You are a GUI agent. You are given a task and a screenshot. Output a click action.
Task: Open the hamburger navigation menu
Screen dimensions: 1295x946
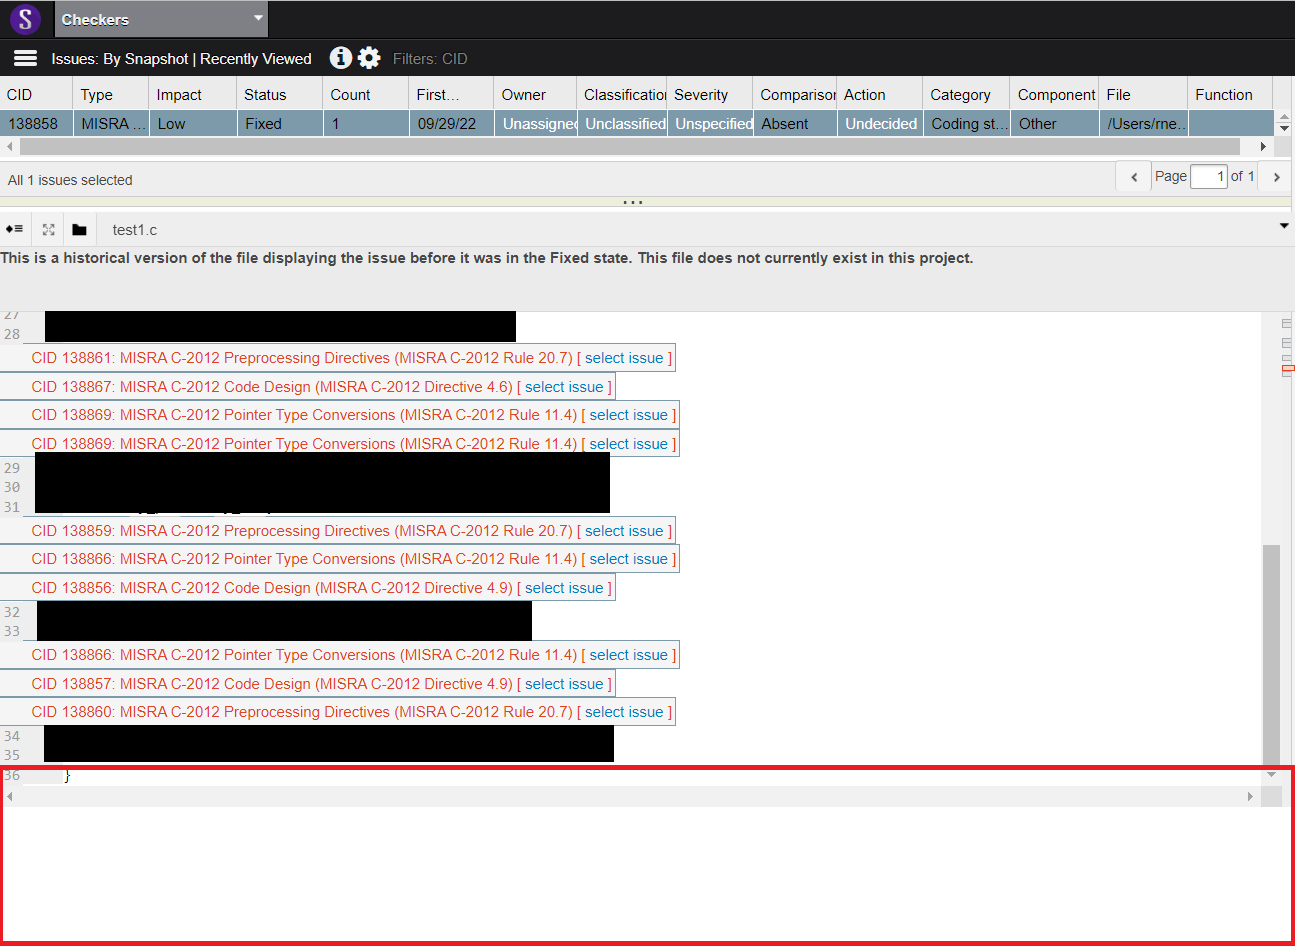point(24,58)
